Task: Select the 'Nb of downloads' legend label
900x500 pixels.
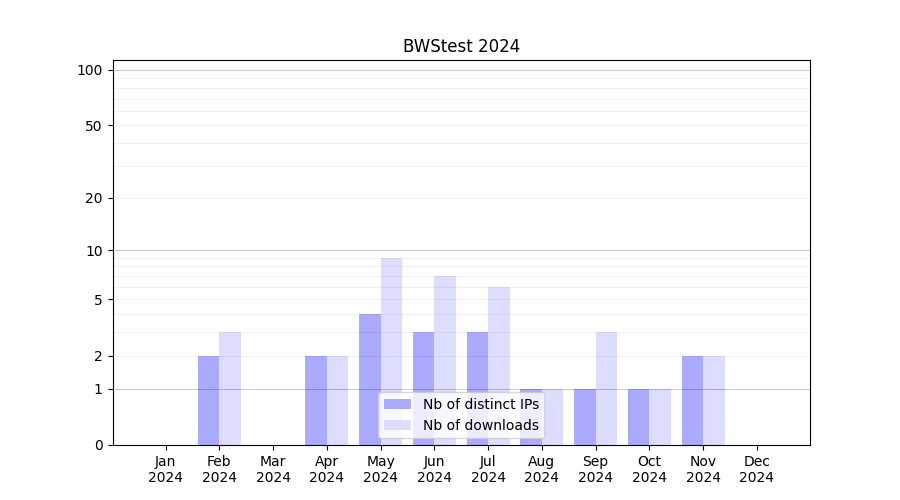Action: click(x=480, y=425)
